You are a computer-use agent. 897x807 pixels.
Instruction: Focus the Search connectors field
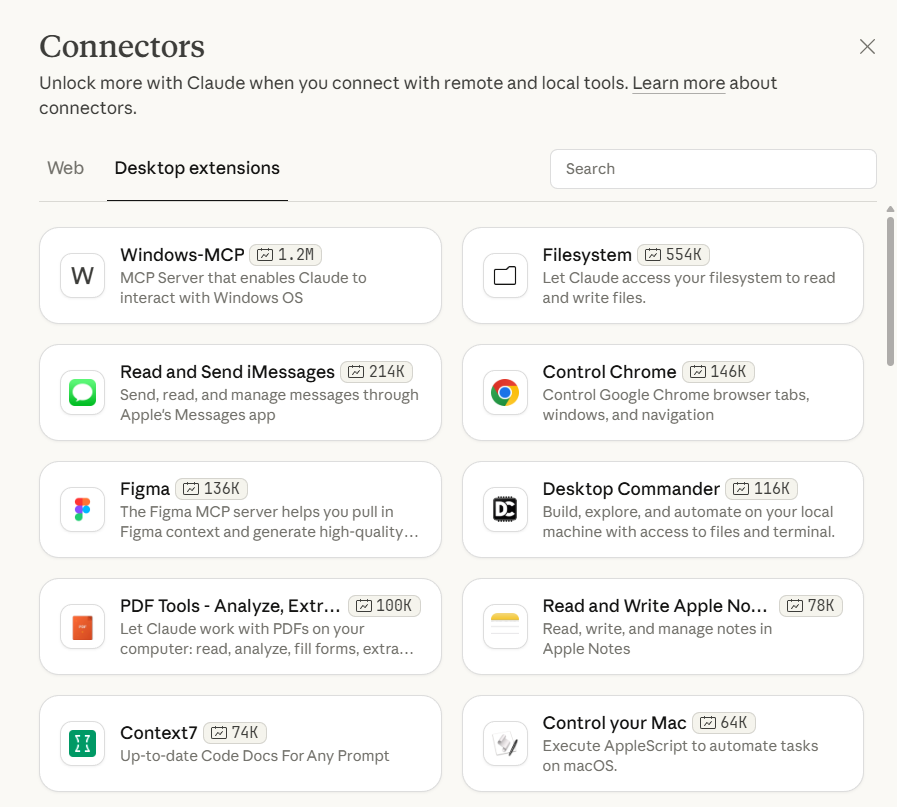(x=713, y=169)
